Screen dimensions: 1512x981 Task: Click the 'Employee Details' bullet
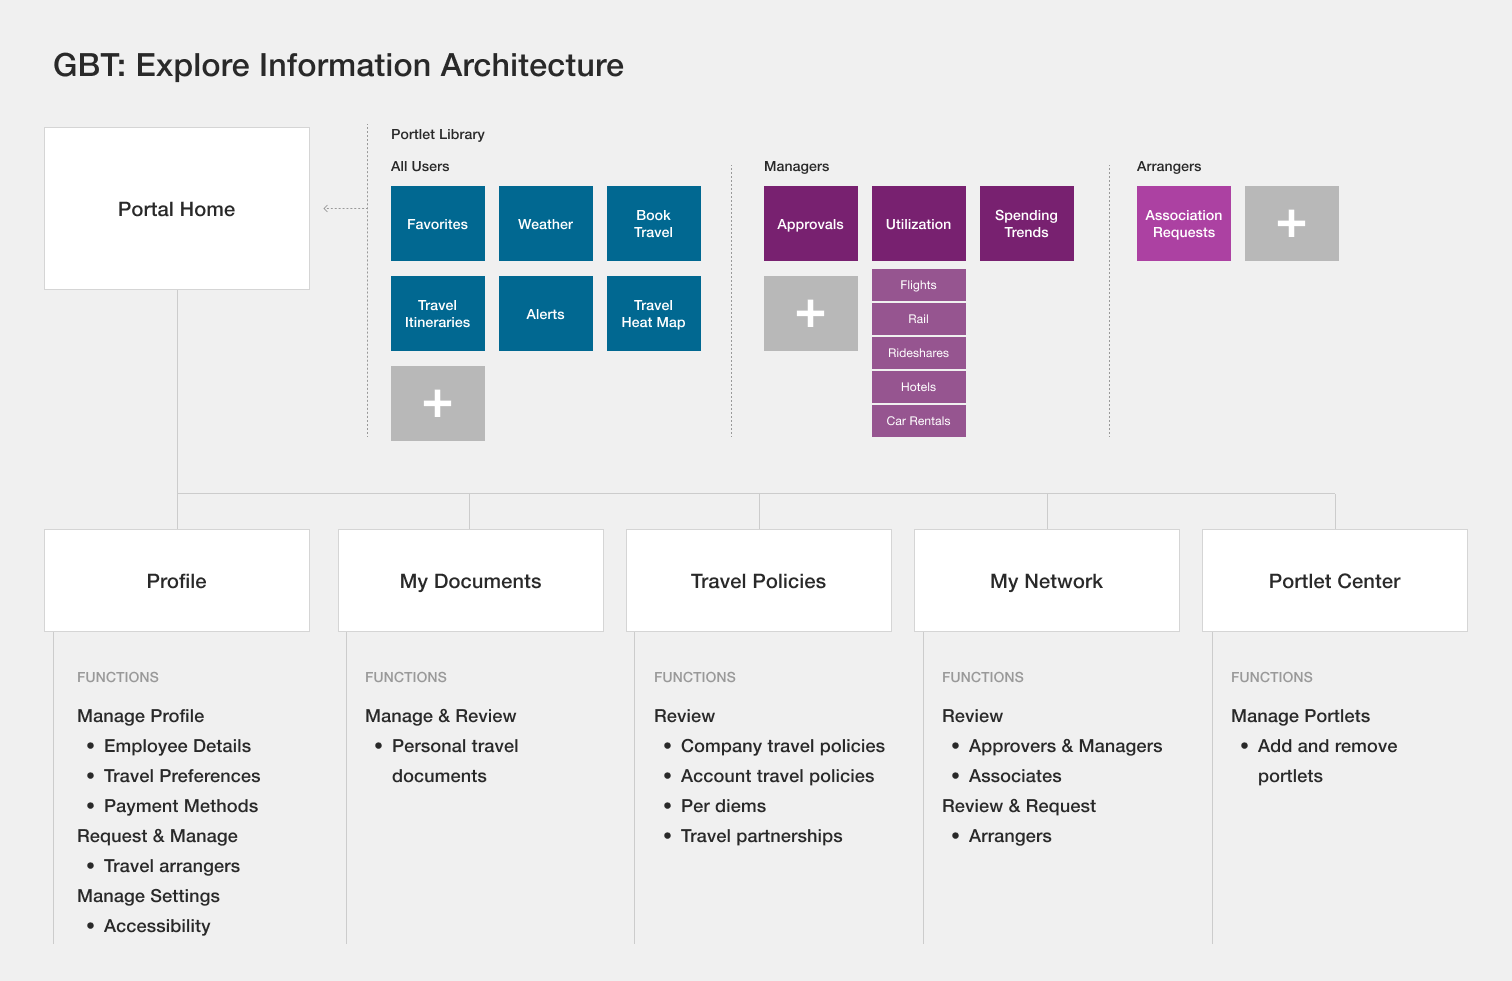[177, 746]
